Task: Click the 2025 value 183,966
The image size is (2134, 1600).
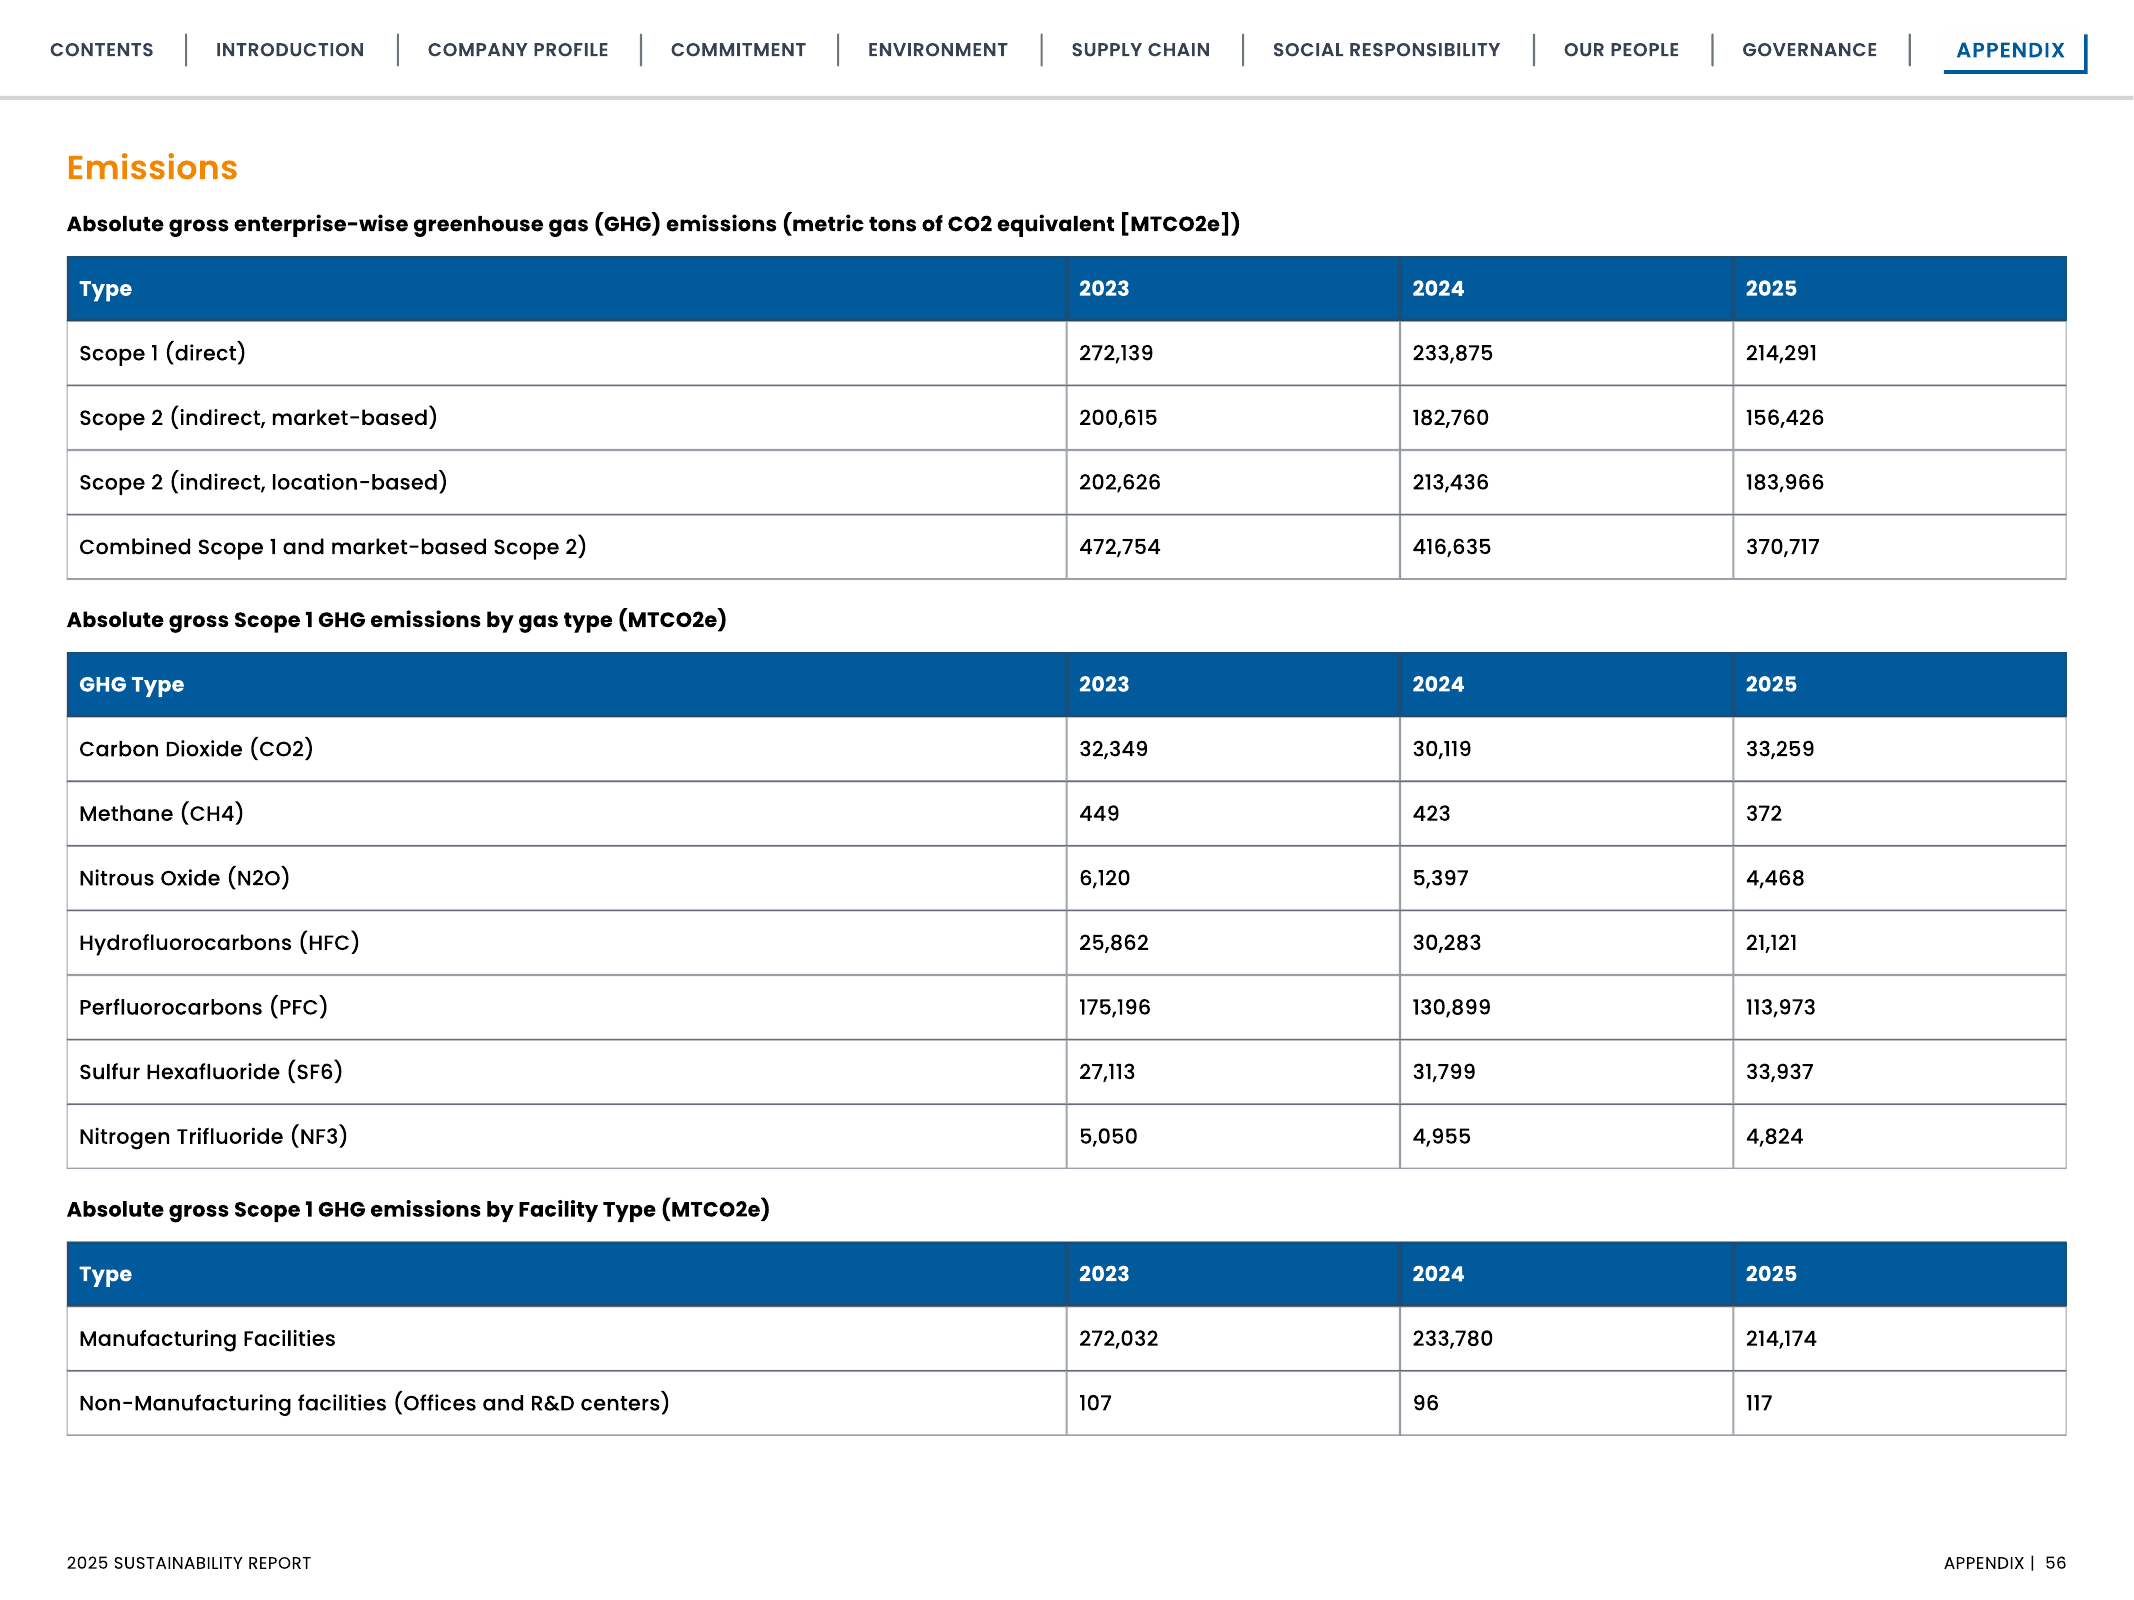Action: [x=1785, y=482]
